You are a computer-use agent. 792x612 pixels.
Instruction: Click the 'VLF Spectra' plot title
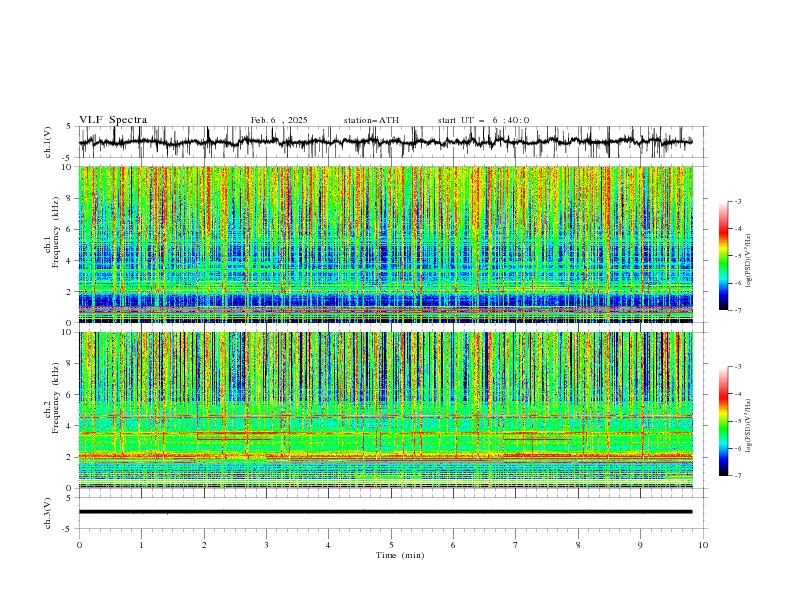click(113, 120)
